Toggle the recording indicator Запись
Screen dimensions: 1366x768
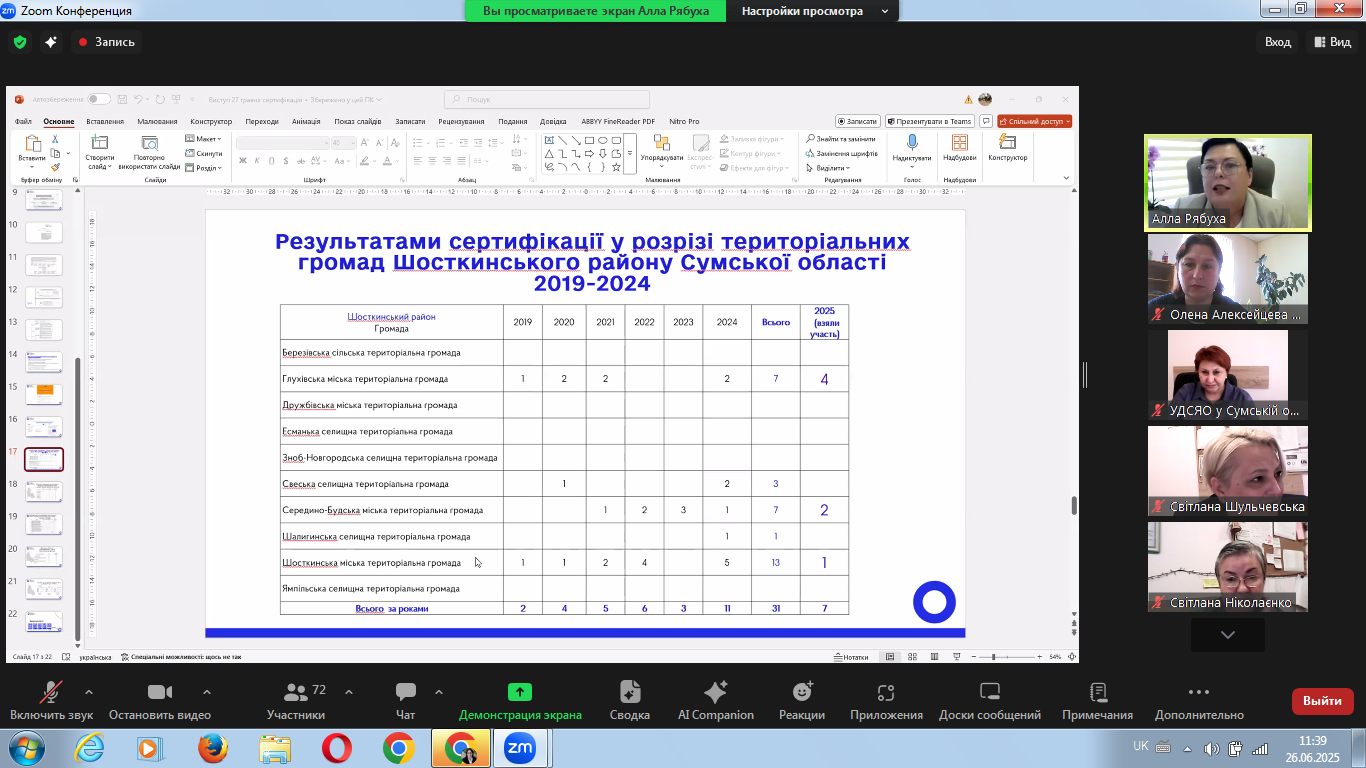(x=106, y=42)
